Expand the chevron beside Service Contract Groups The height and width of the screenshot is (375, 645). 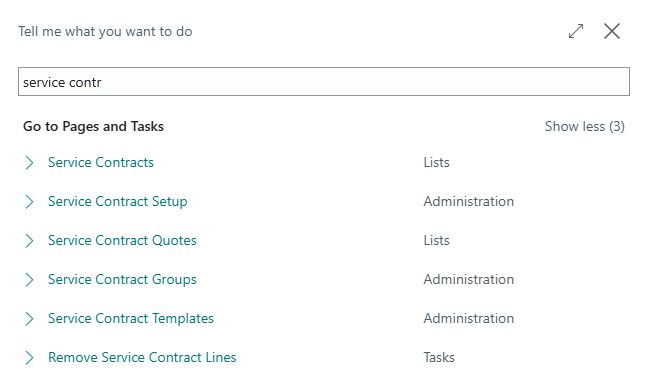tap(29, 280)
